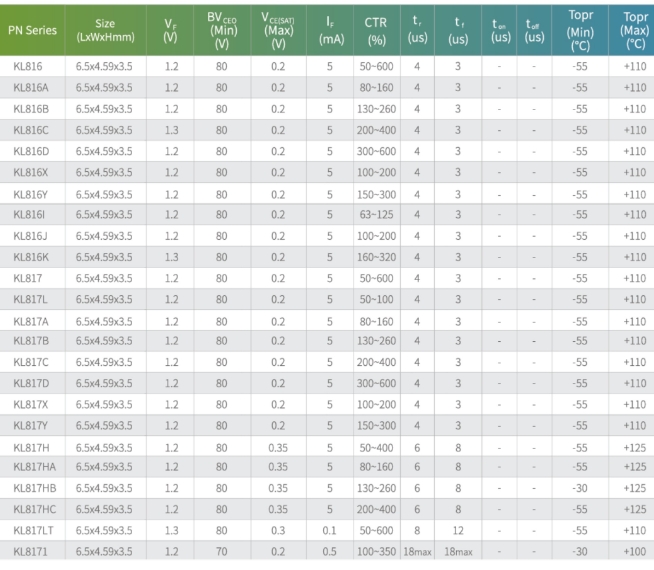Click the 0.1 mA IF value cell

[x=331, y=530]
